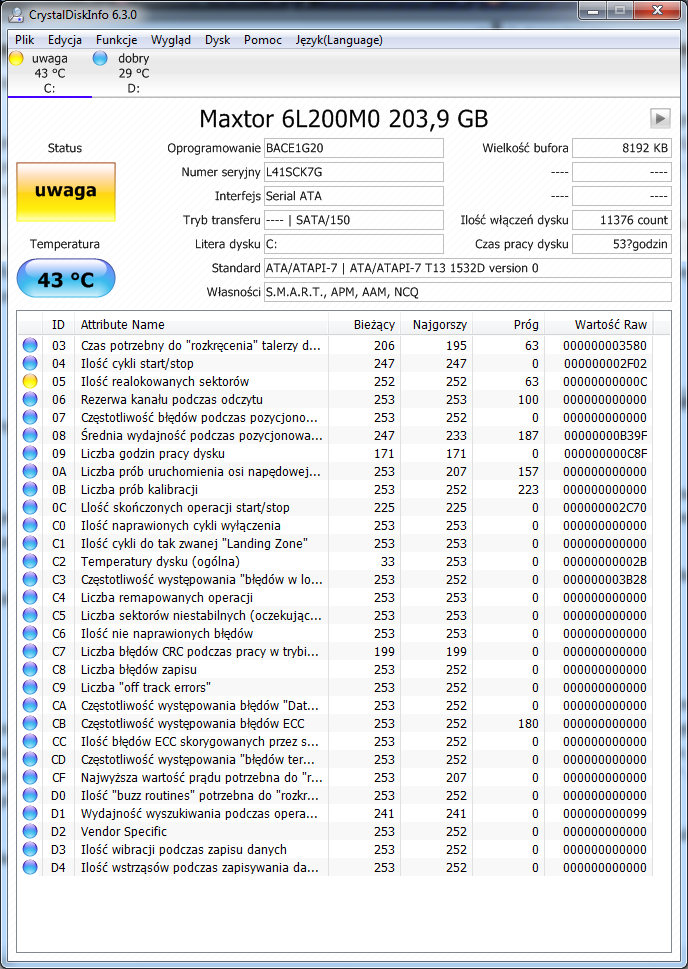Select 'Temperatury dysku (ogólna)' attribute name

click(160, 561)
